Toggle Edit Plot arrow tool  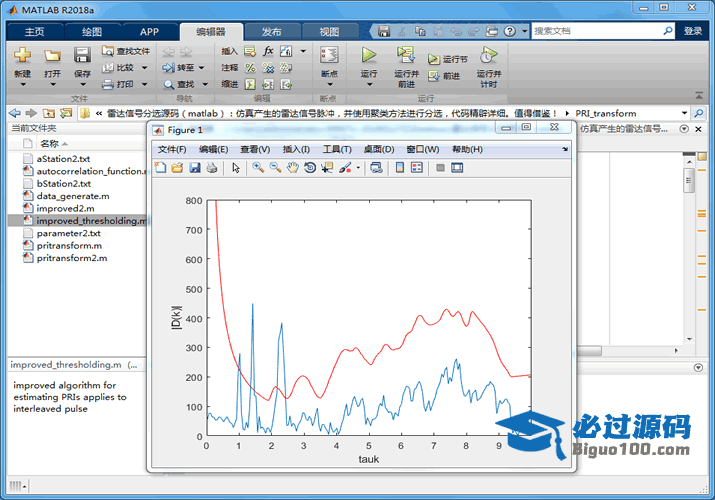tap(236, 168)
